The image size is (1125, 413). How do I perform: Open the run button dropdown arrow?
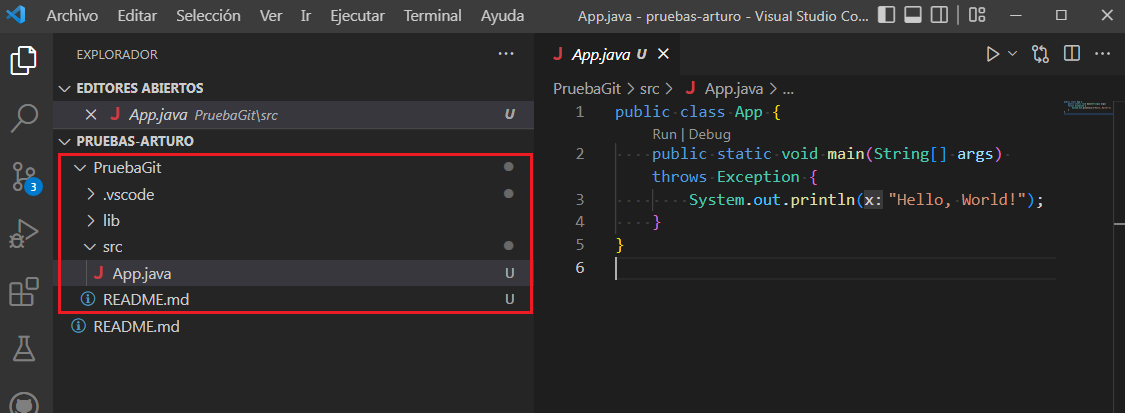(x=1012, y=54)
